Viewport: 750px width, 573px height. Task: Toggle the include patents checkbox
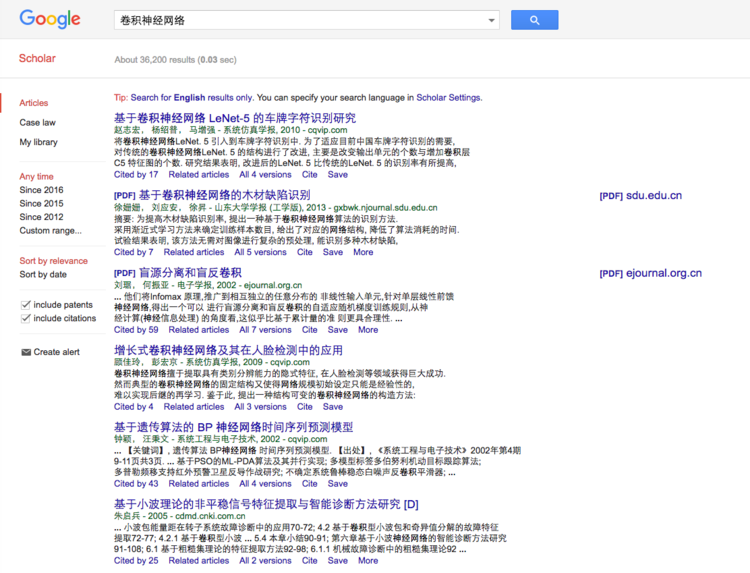[x=26, y=305]
